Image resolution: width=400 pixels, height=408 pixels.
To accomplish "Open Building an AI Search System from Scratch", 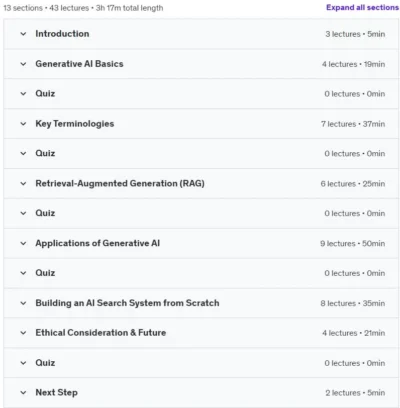I will pyautogui.click(x=127, y=303).
